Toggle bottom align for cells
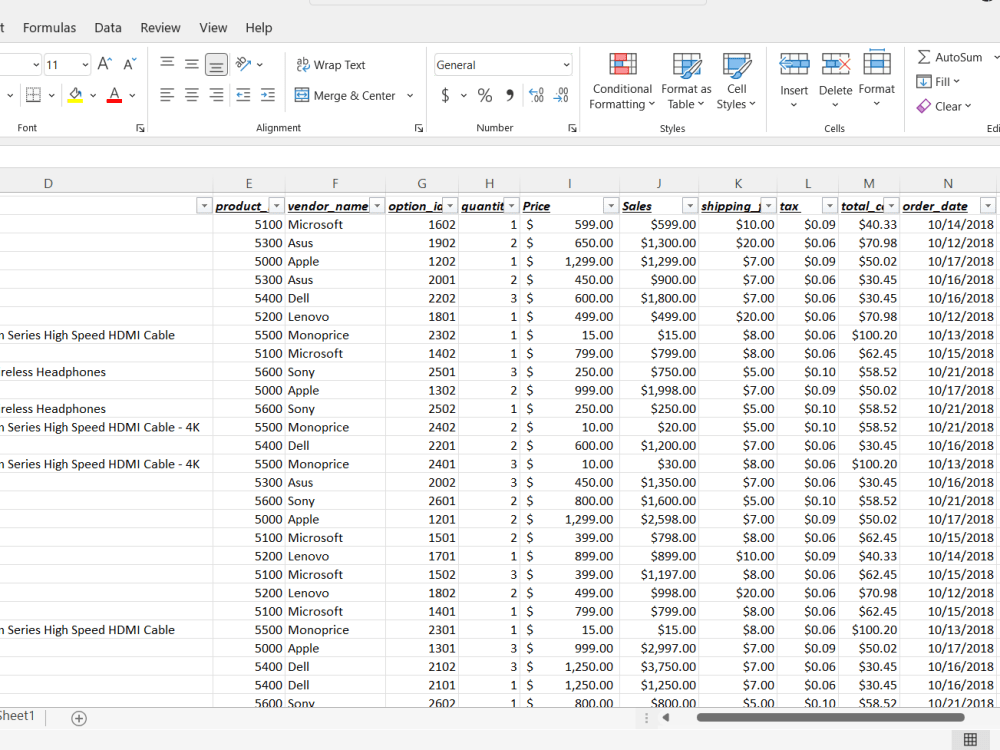This screenshot has width=1000, height=750. point(216,64)
